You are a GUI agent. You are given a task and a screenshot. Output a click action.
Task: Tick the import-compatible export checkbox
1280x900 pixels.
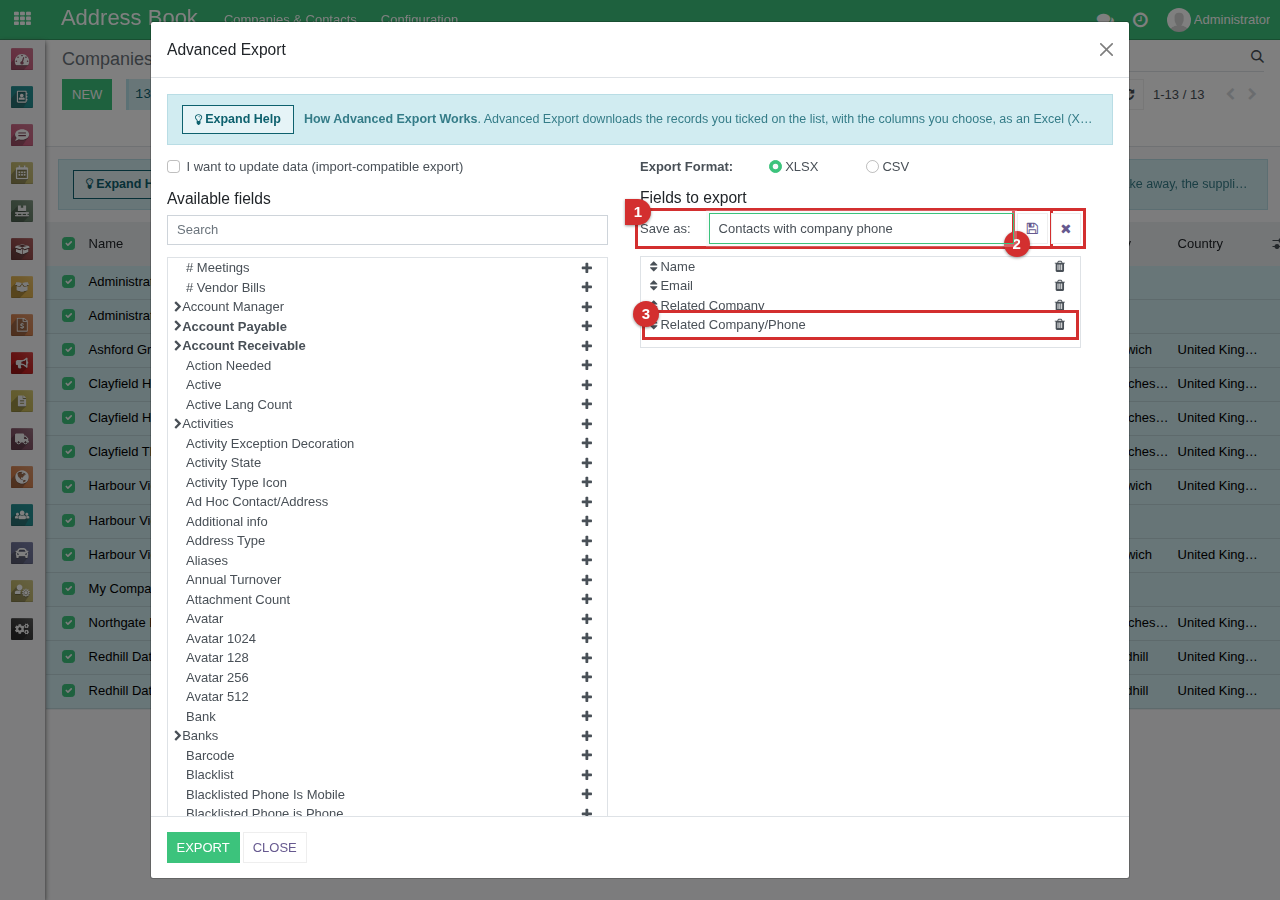tap(174, 167)
